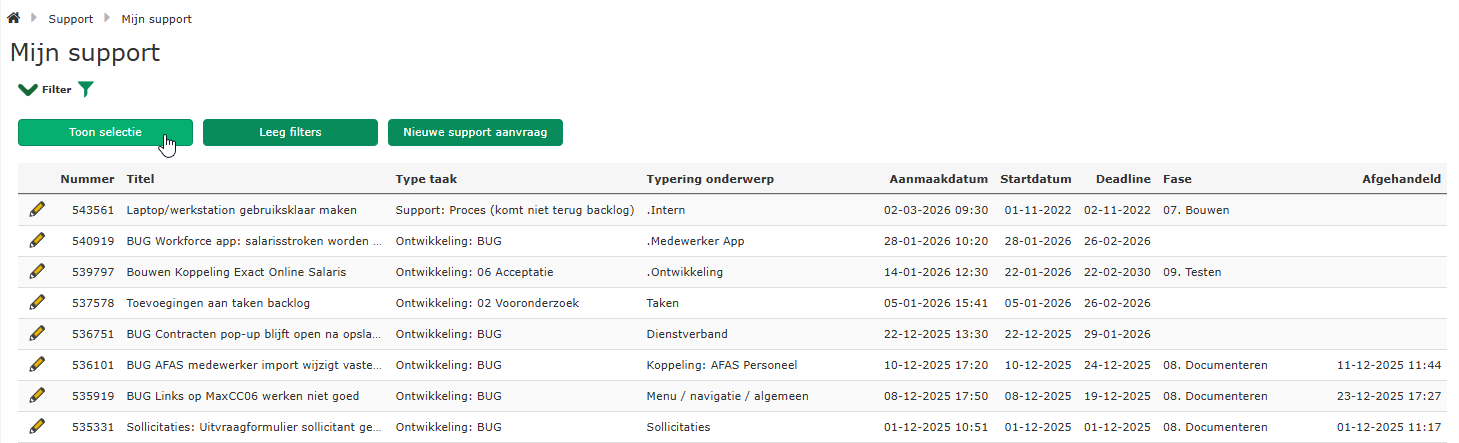Image resolution: width=1459 pixels, height=443 pixels.
Task: Click pencil icon for ticket 539797
Action: [37, 271]
